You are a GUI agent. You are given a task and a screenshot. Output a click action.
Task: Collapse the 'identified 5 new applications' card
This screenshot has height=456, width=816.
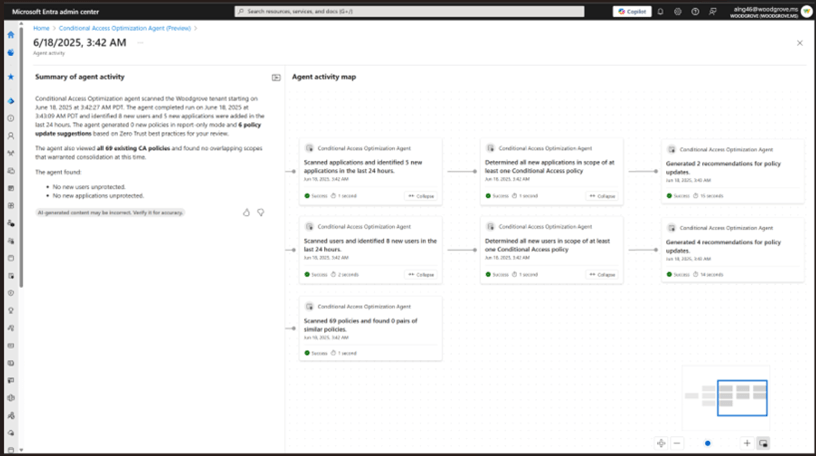[421, 196]
